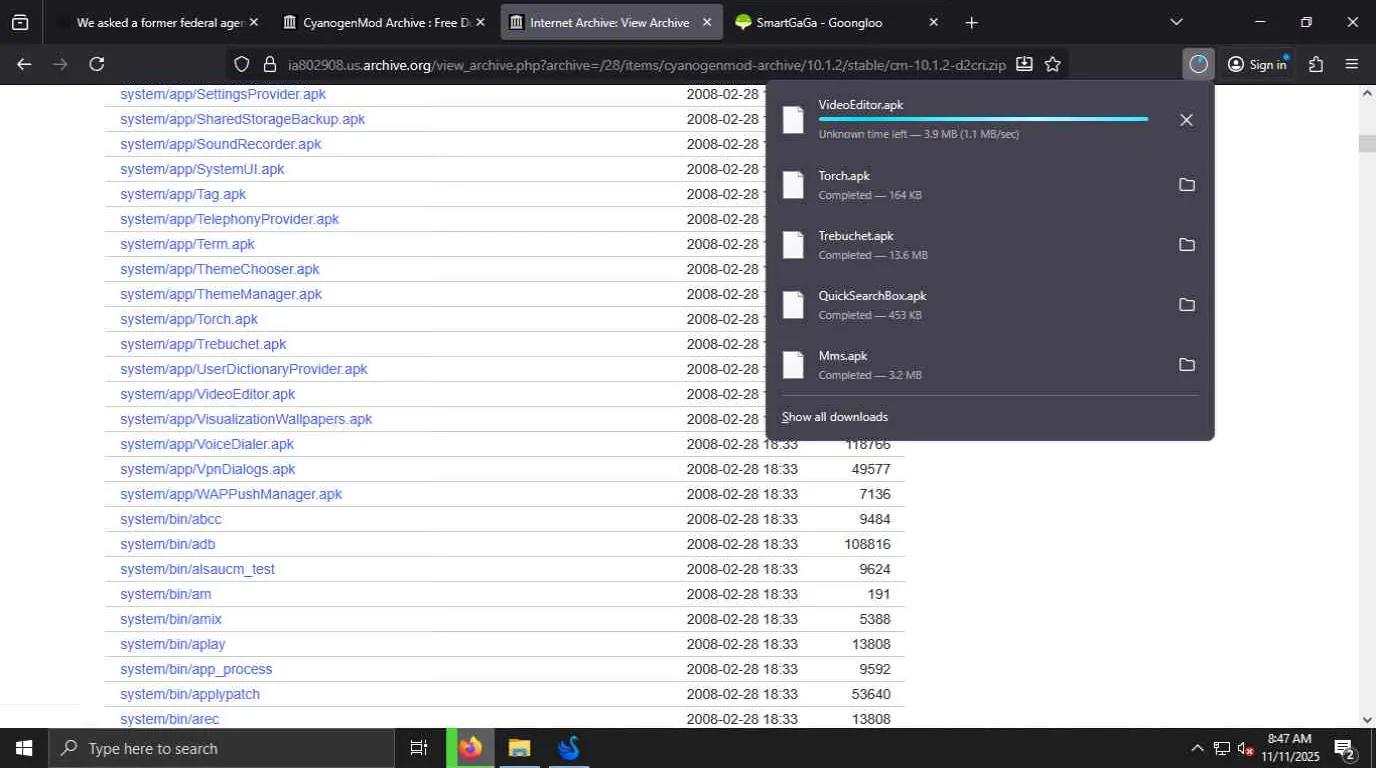Screen dimensions: 1376x768
Task: Open the Windows notification center
Action: click(x=1344, y=748)
